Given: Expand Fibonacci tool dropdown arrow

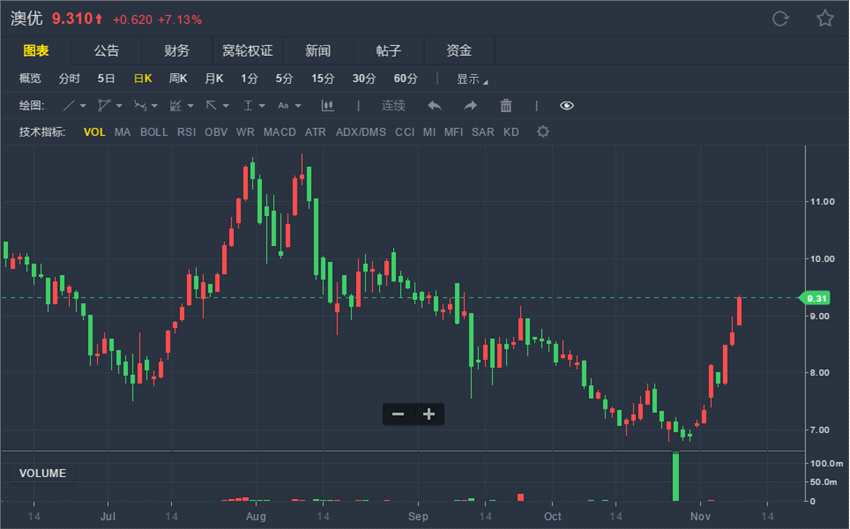Looking at the screenshot, I should pyautogui.click(x=190, y=106).
